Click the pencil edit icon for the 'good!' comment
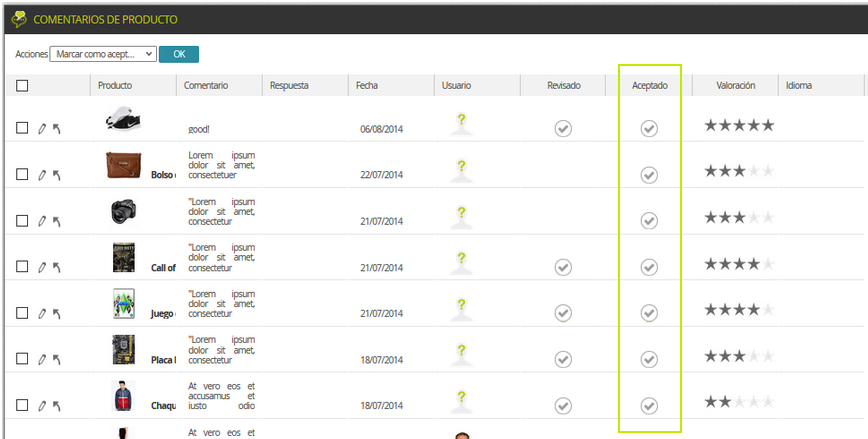Screen dimensions: 868x439 pyautogui.click(x=42, y=129)
